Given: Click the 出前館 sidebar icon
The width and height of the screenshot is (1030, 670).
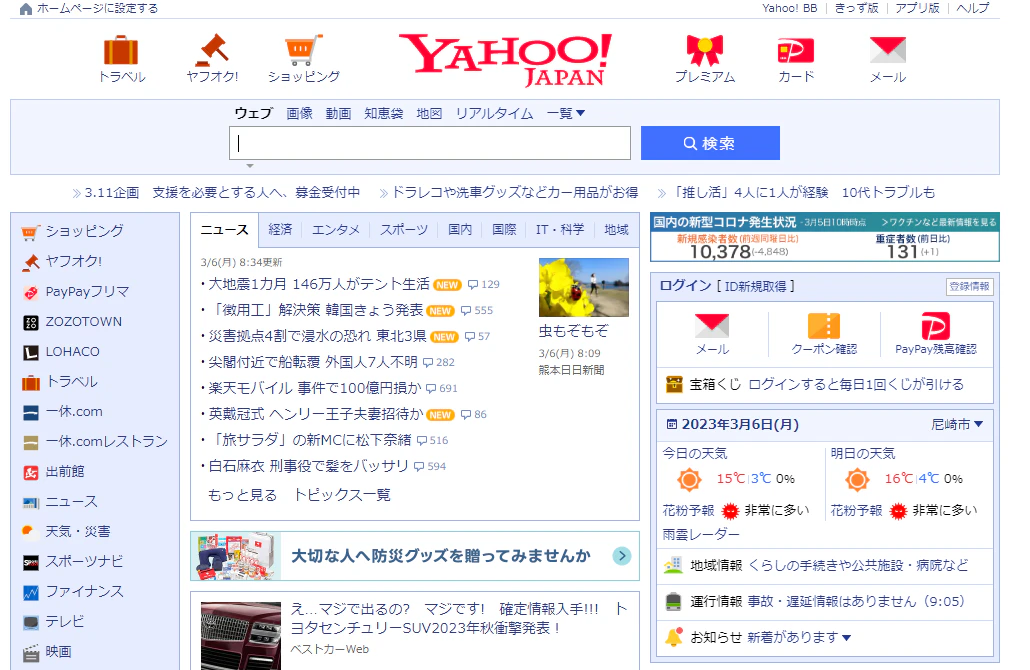Looking at the screenshot, I should click(x=31, y=473).
